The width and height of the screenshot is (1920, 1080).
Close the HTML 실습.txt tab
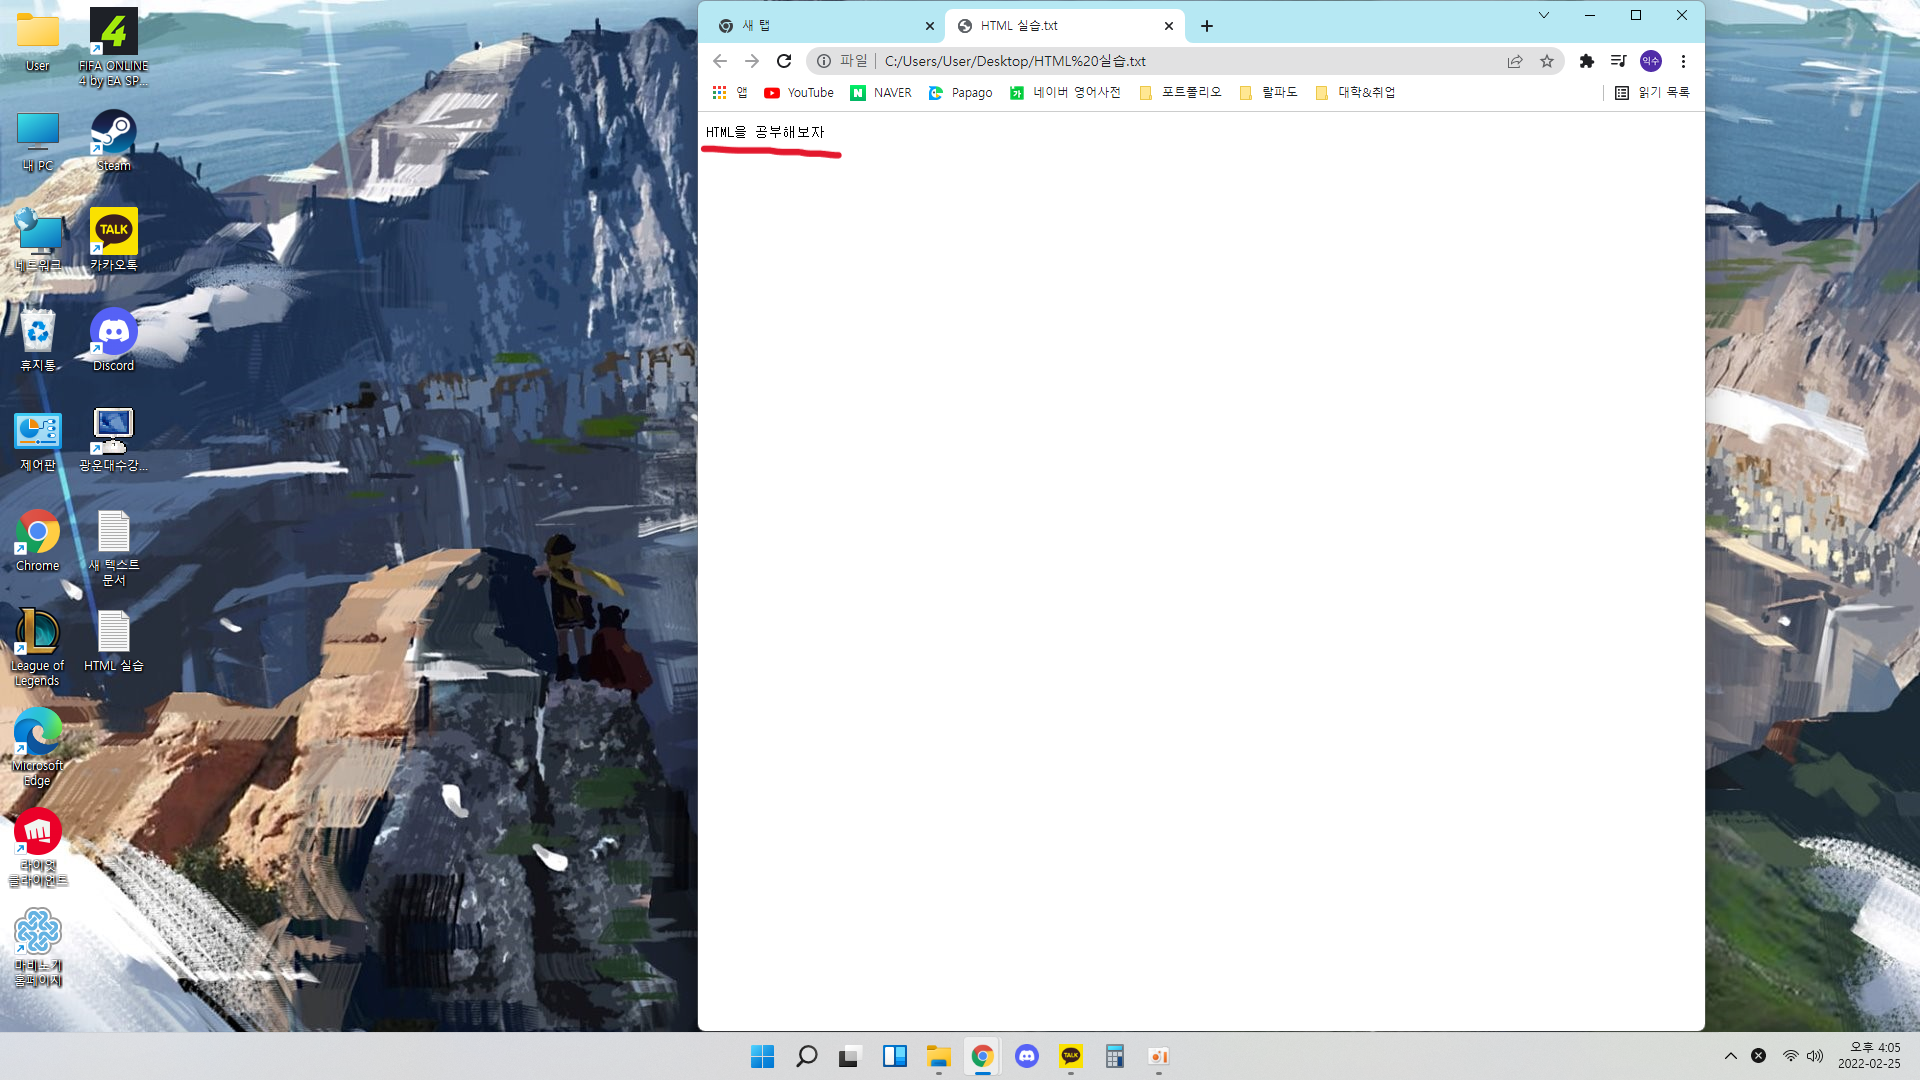1169,26
